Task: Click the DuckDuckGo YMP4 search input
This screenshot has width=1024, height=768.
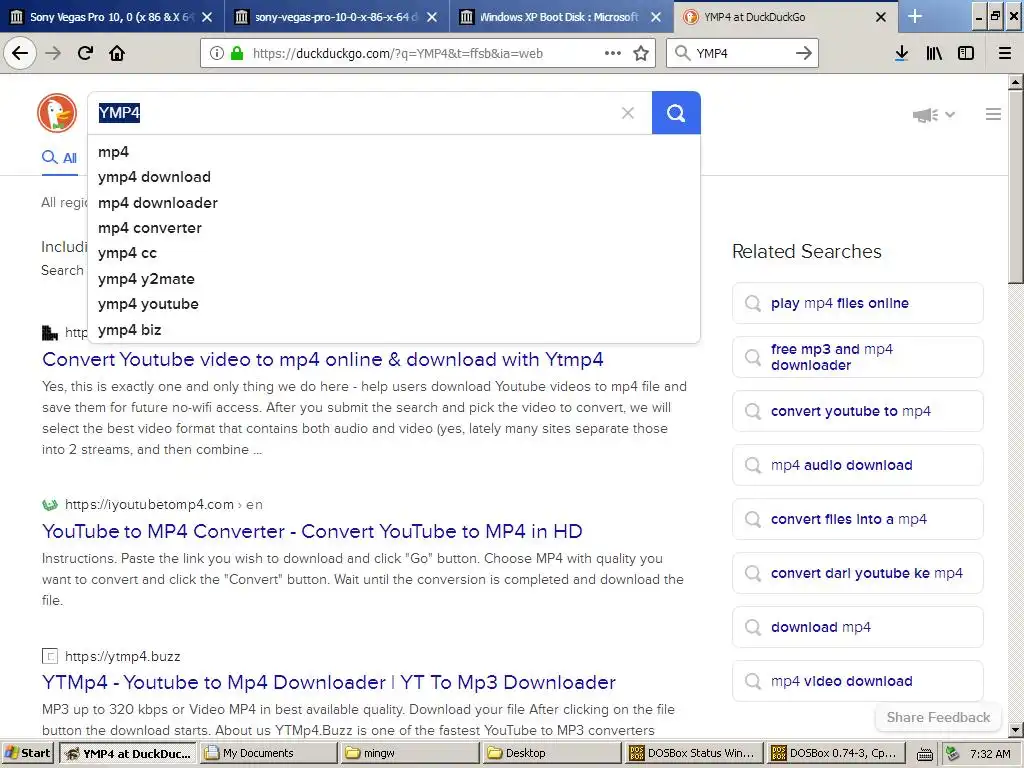Action: (x=370, y=113)
